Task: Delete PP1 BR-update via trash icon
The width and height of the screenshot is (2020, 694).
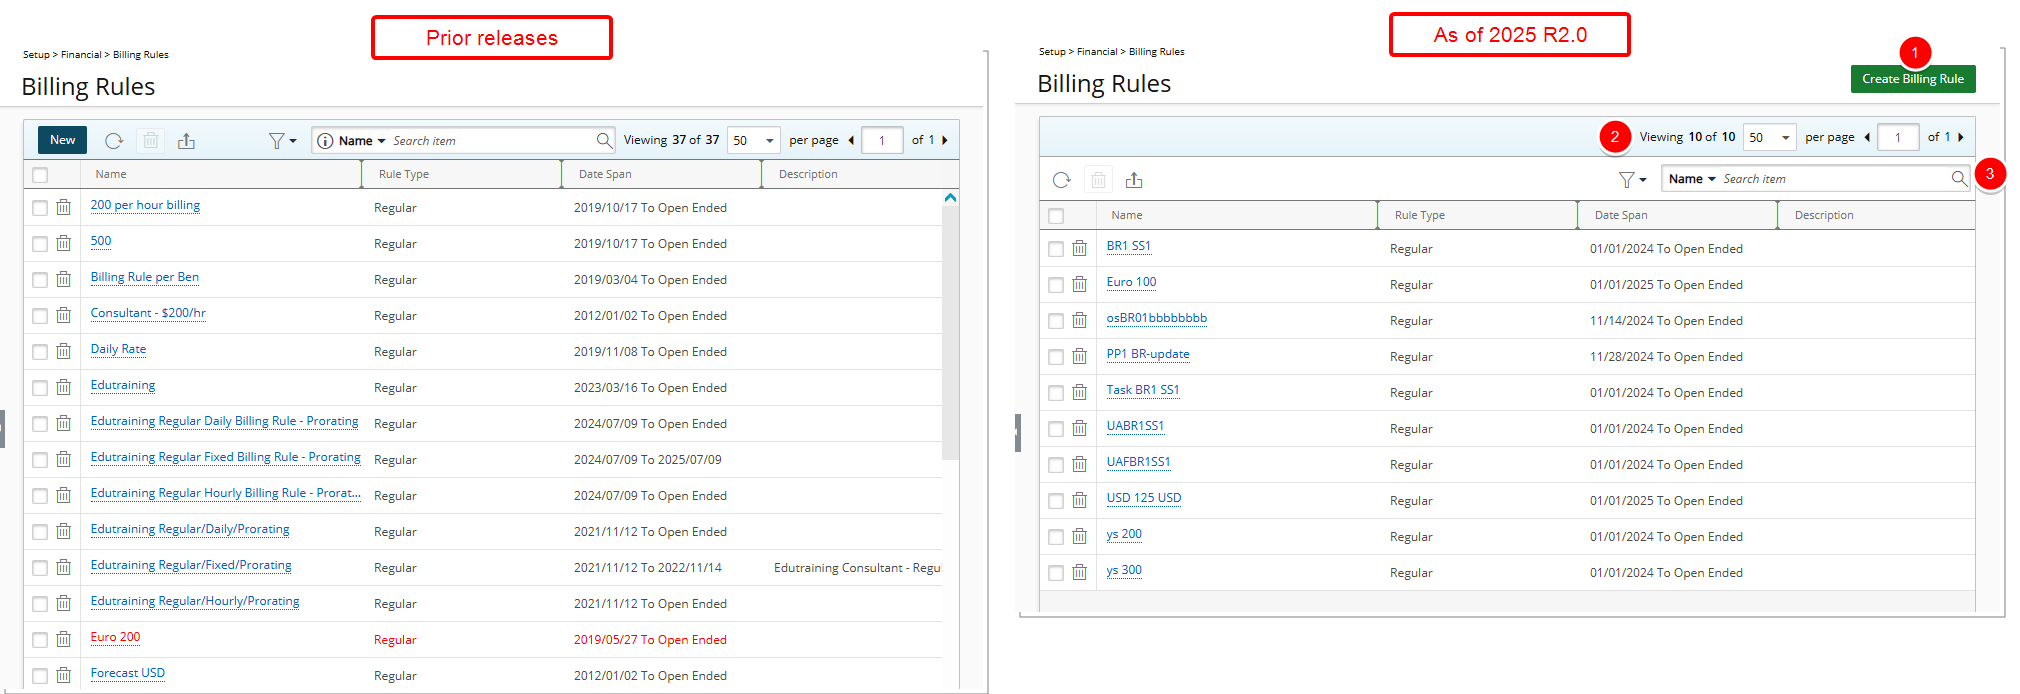Action: 1079,356
